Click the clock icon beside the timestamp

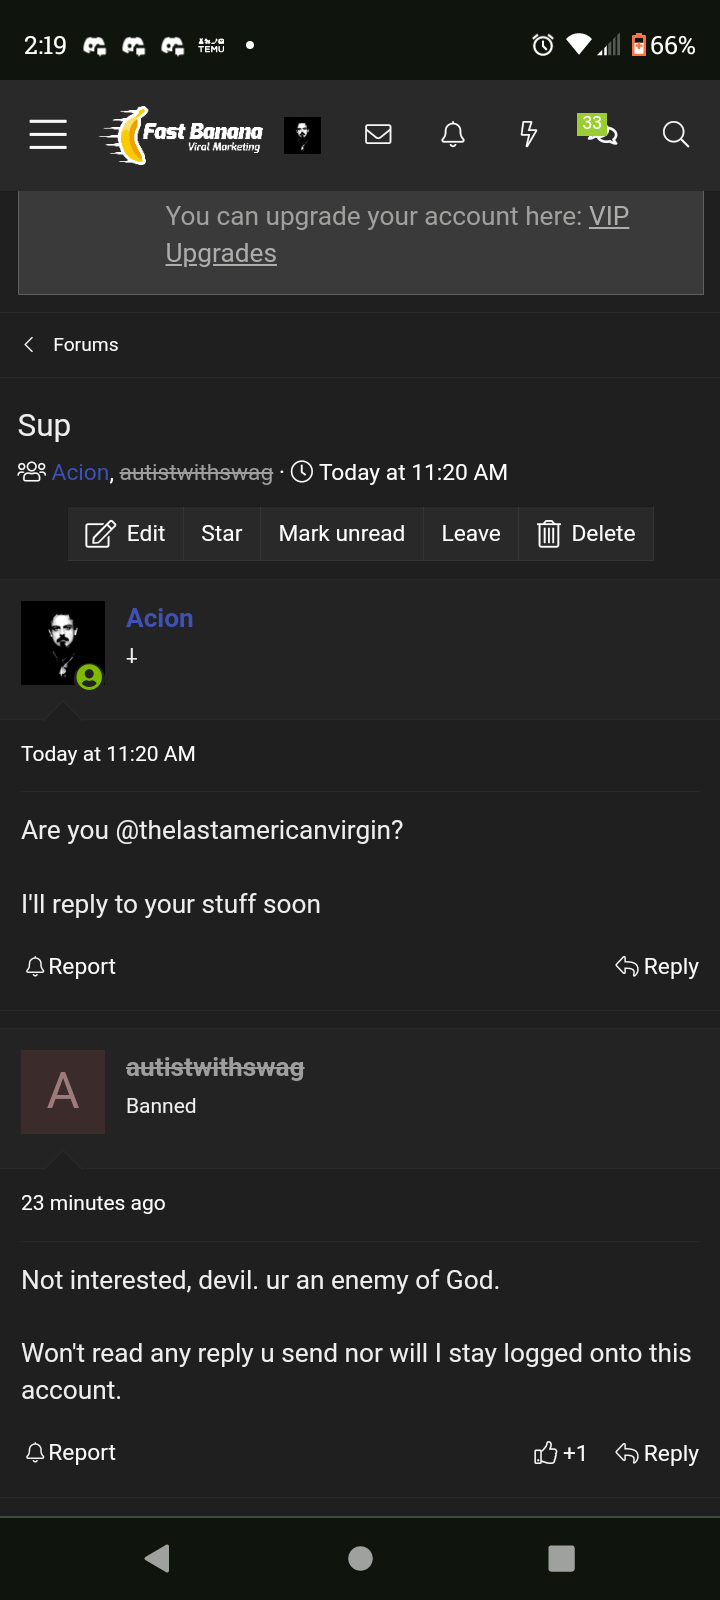coord(302,471)
